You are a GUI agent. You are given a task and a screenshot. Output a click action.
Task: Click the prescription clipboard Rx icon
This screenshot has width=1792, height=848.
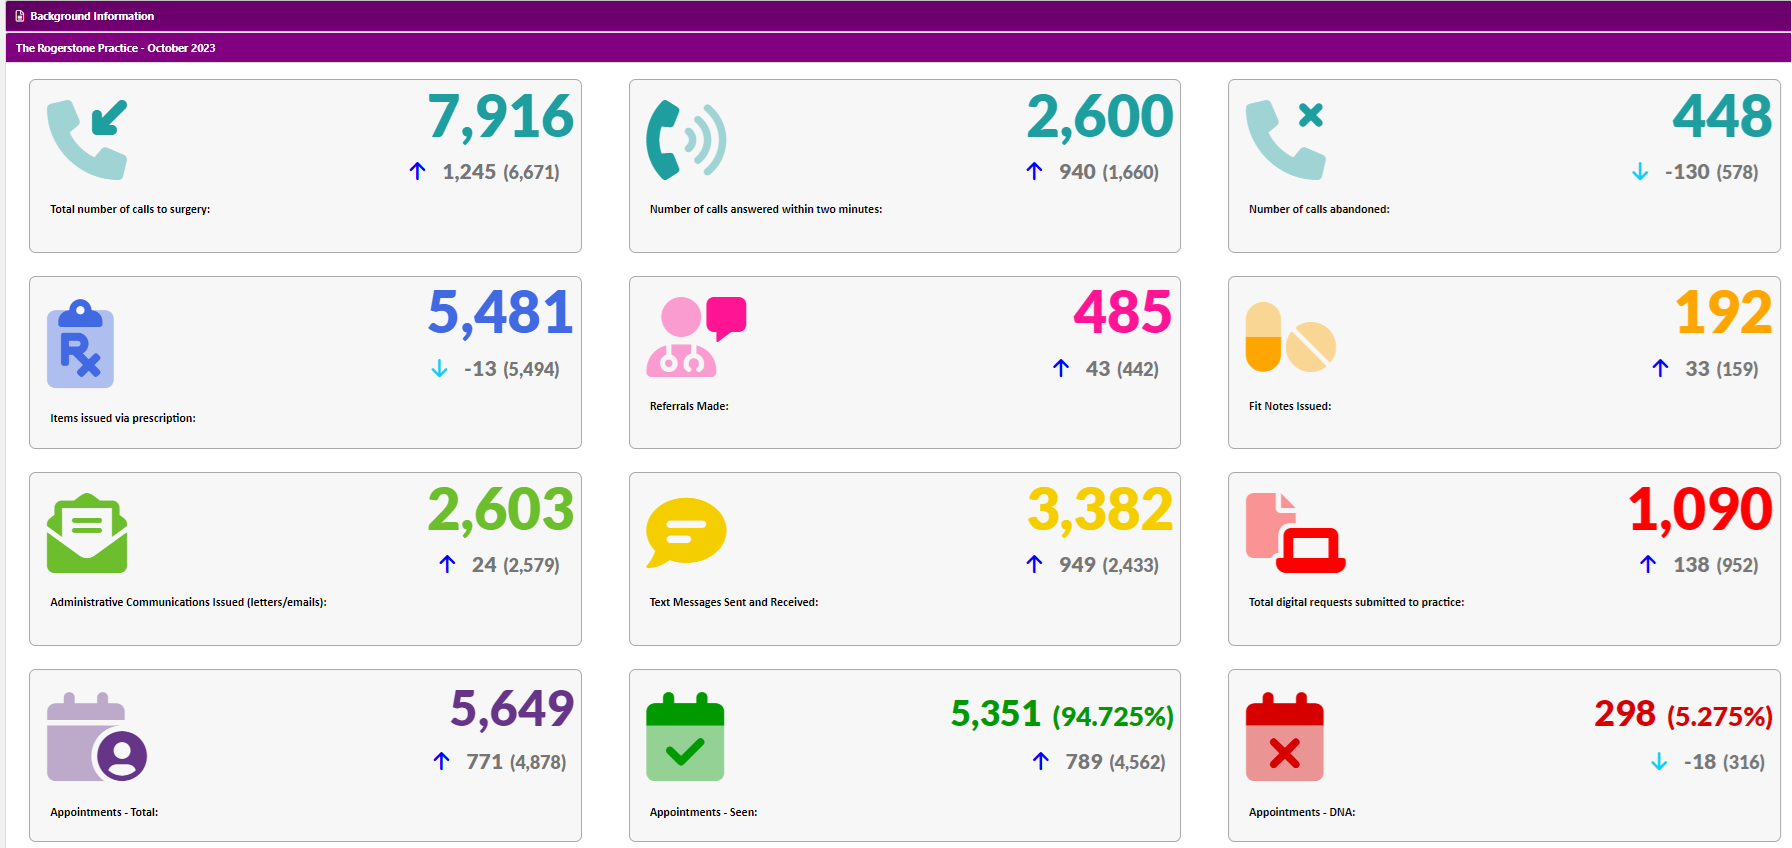pyautogui.click(x=80, y=343)
